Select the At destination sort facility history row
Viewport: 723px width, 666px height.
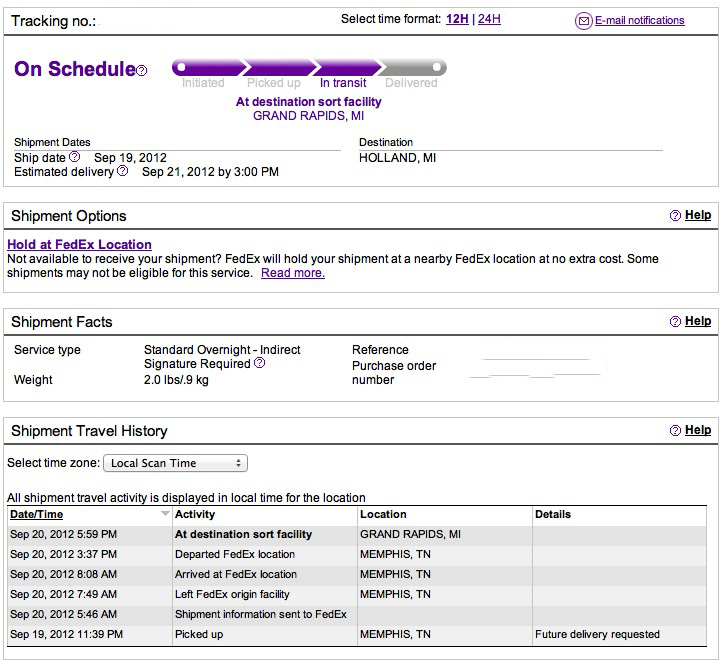[357, 534]
